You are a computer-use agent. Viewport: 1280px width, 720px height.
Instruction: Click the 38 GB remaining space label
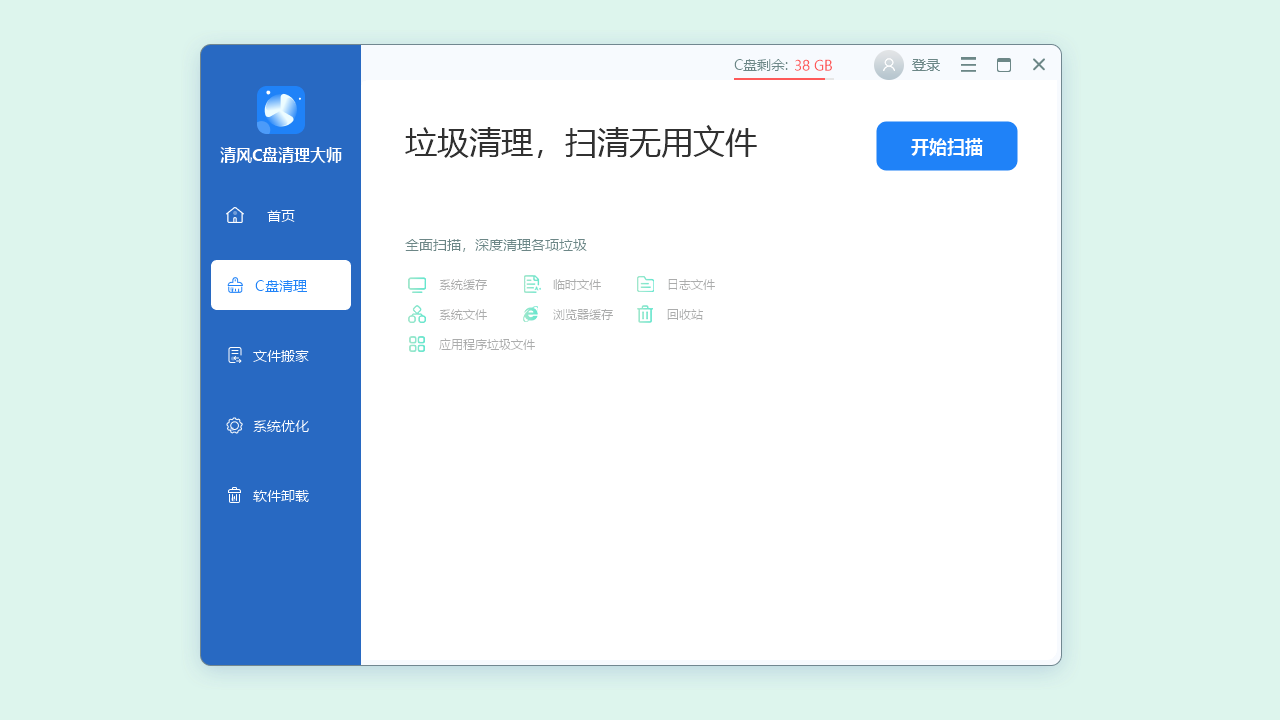[x=812, y=64]
